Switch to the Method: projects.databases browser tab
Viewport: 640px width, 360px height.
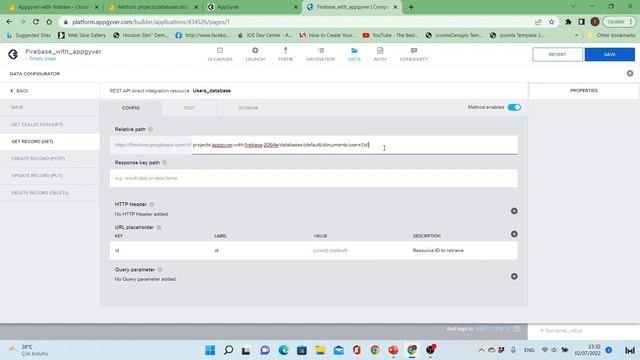(x=153, y=7)
